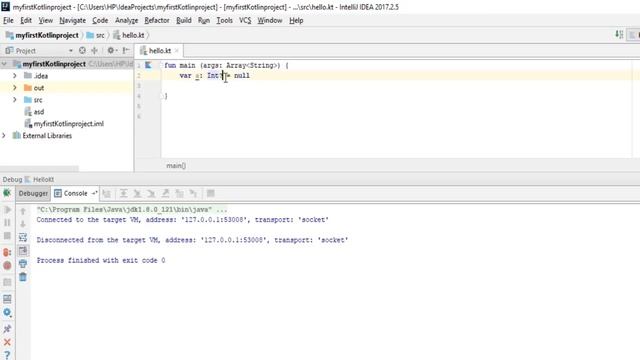This screenshot has width=640, height=360.
Task: Click Restore Layout icon in debug sidebar
Action: (7, 299)
